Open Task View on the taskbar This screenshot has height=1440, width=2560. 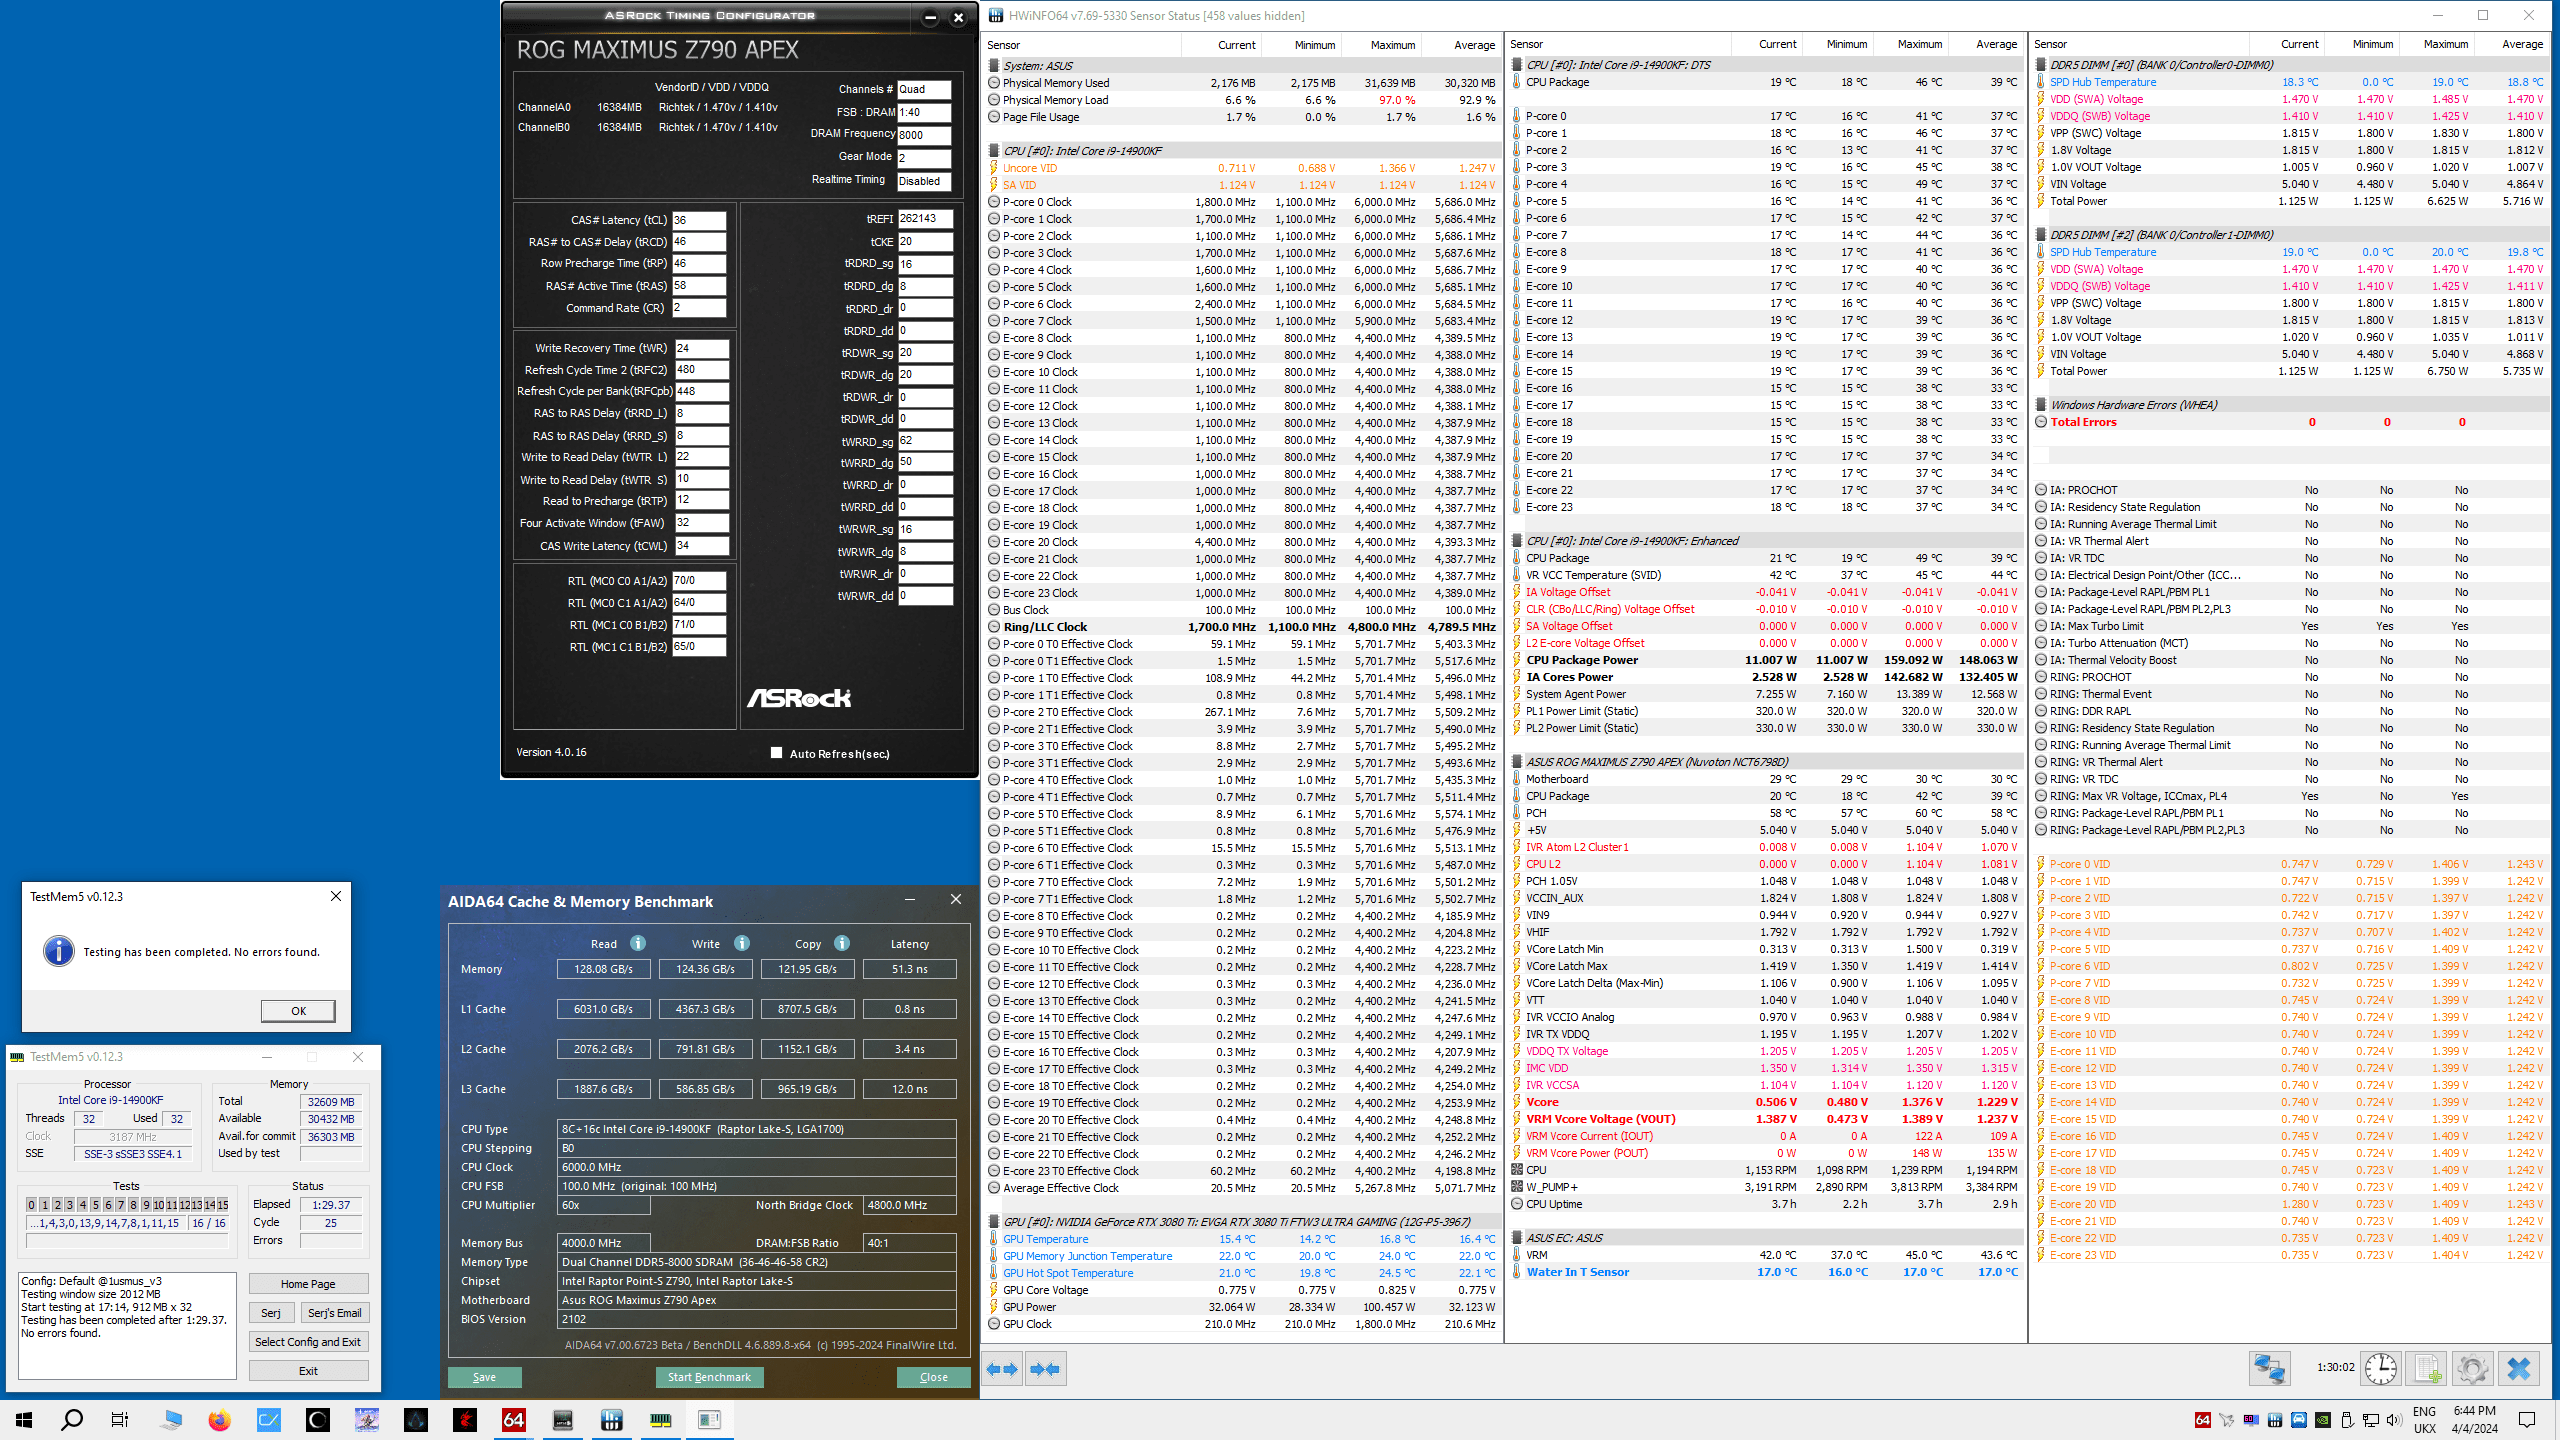(x=120, y=1420)
